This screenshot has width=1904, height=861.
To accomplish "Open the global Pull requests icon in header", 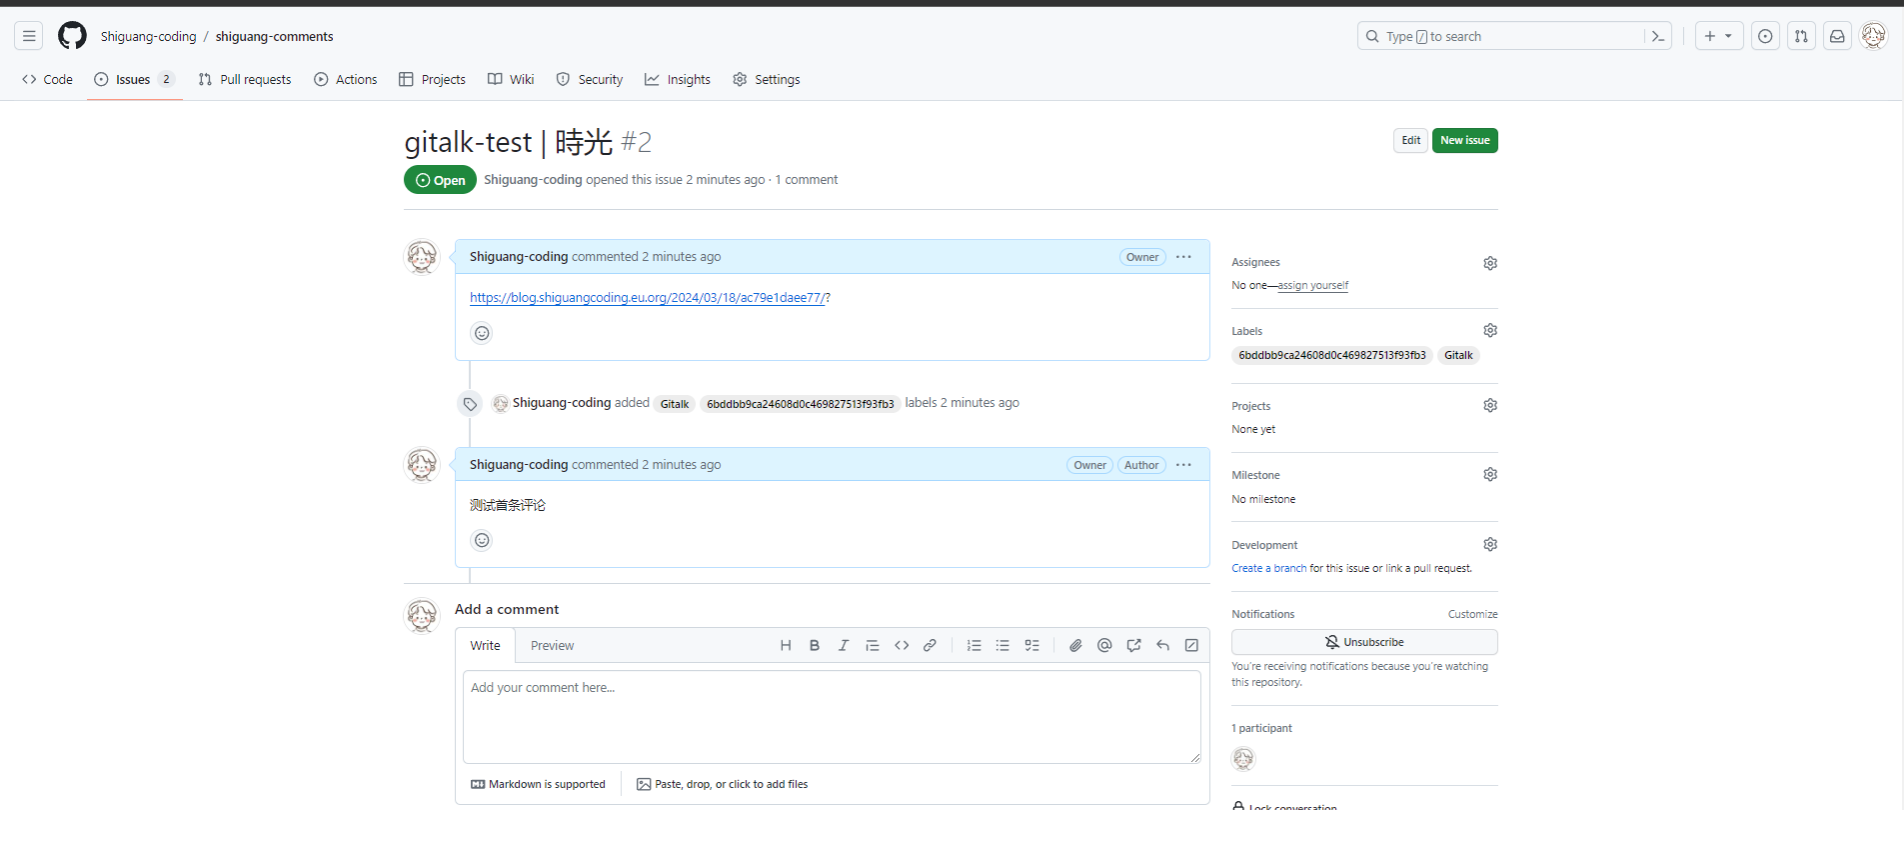I will [x=1802, y=37].
